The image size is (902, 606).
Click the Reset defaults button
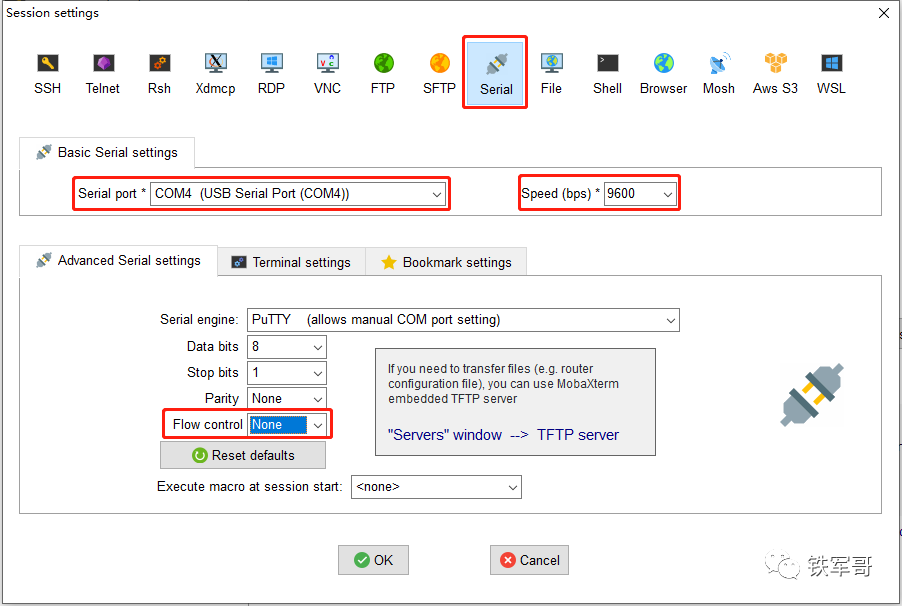243,455
